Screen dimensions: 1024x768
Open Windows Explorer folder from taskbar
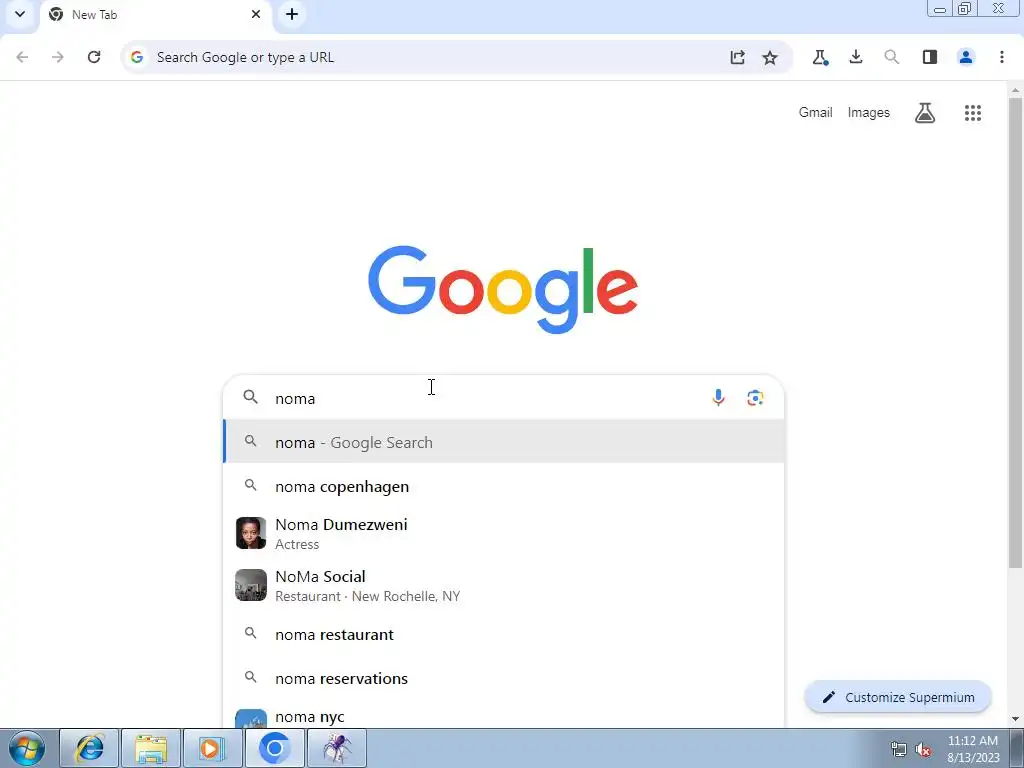point(151,748)
